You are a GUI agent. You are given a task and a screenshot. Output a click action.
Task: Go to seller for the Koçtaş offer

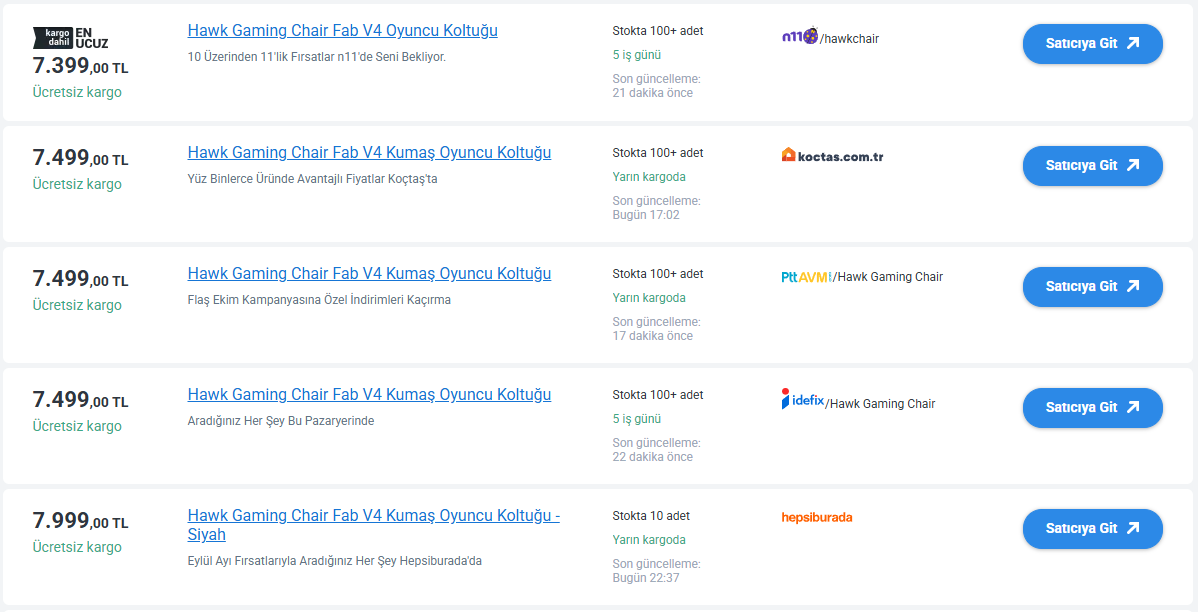(x=1092, y=165)
